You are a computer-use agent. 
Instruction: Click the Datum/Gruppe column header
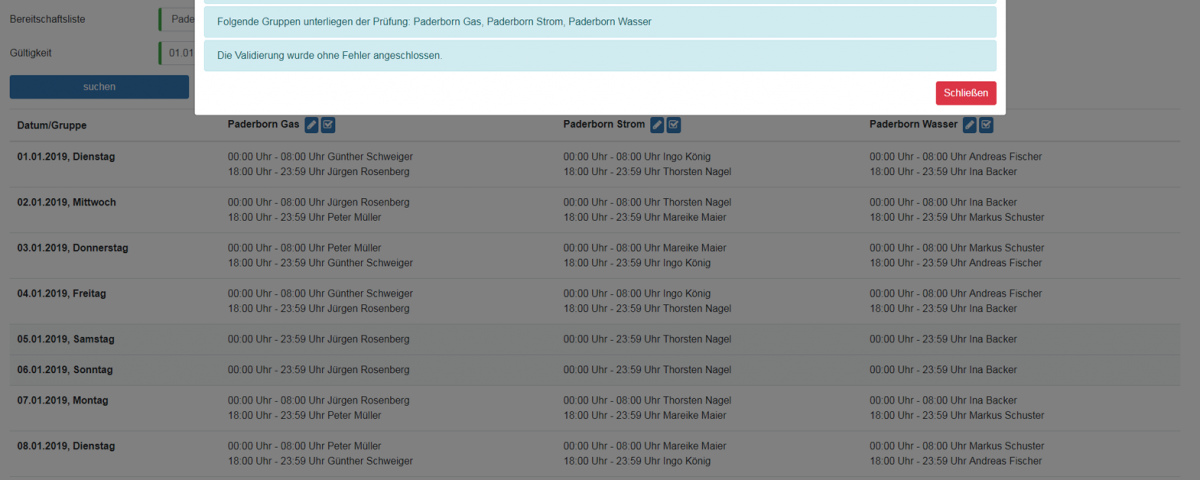point(52,126)
